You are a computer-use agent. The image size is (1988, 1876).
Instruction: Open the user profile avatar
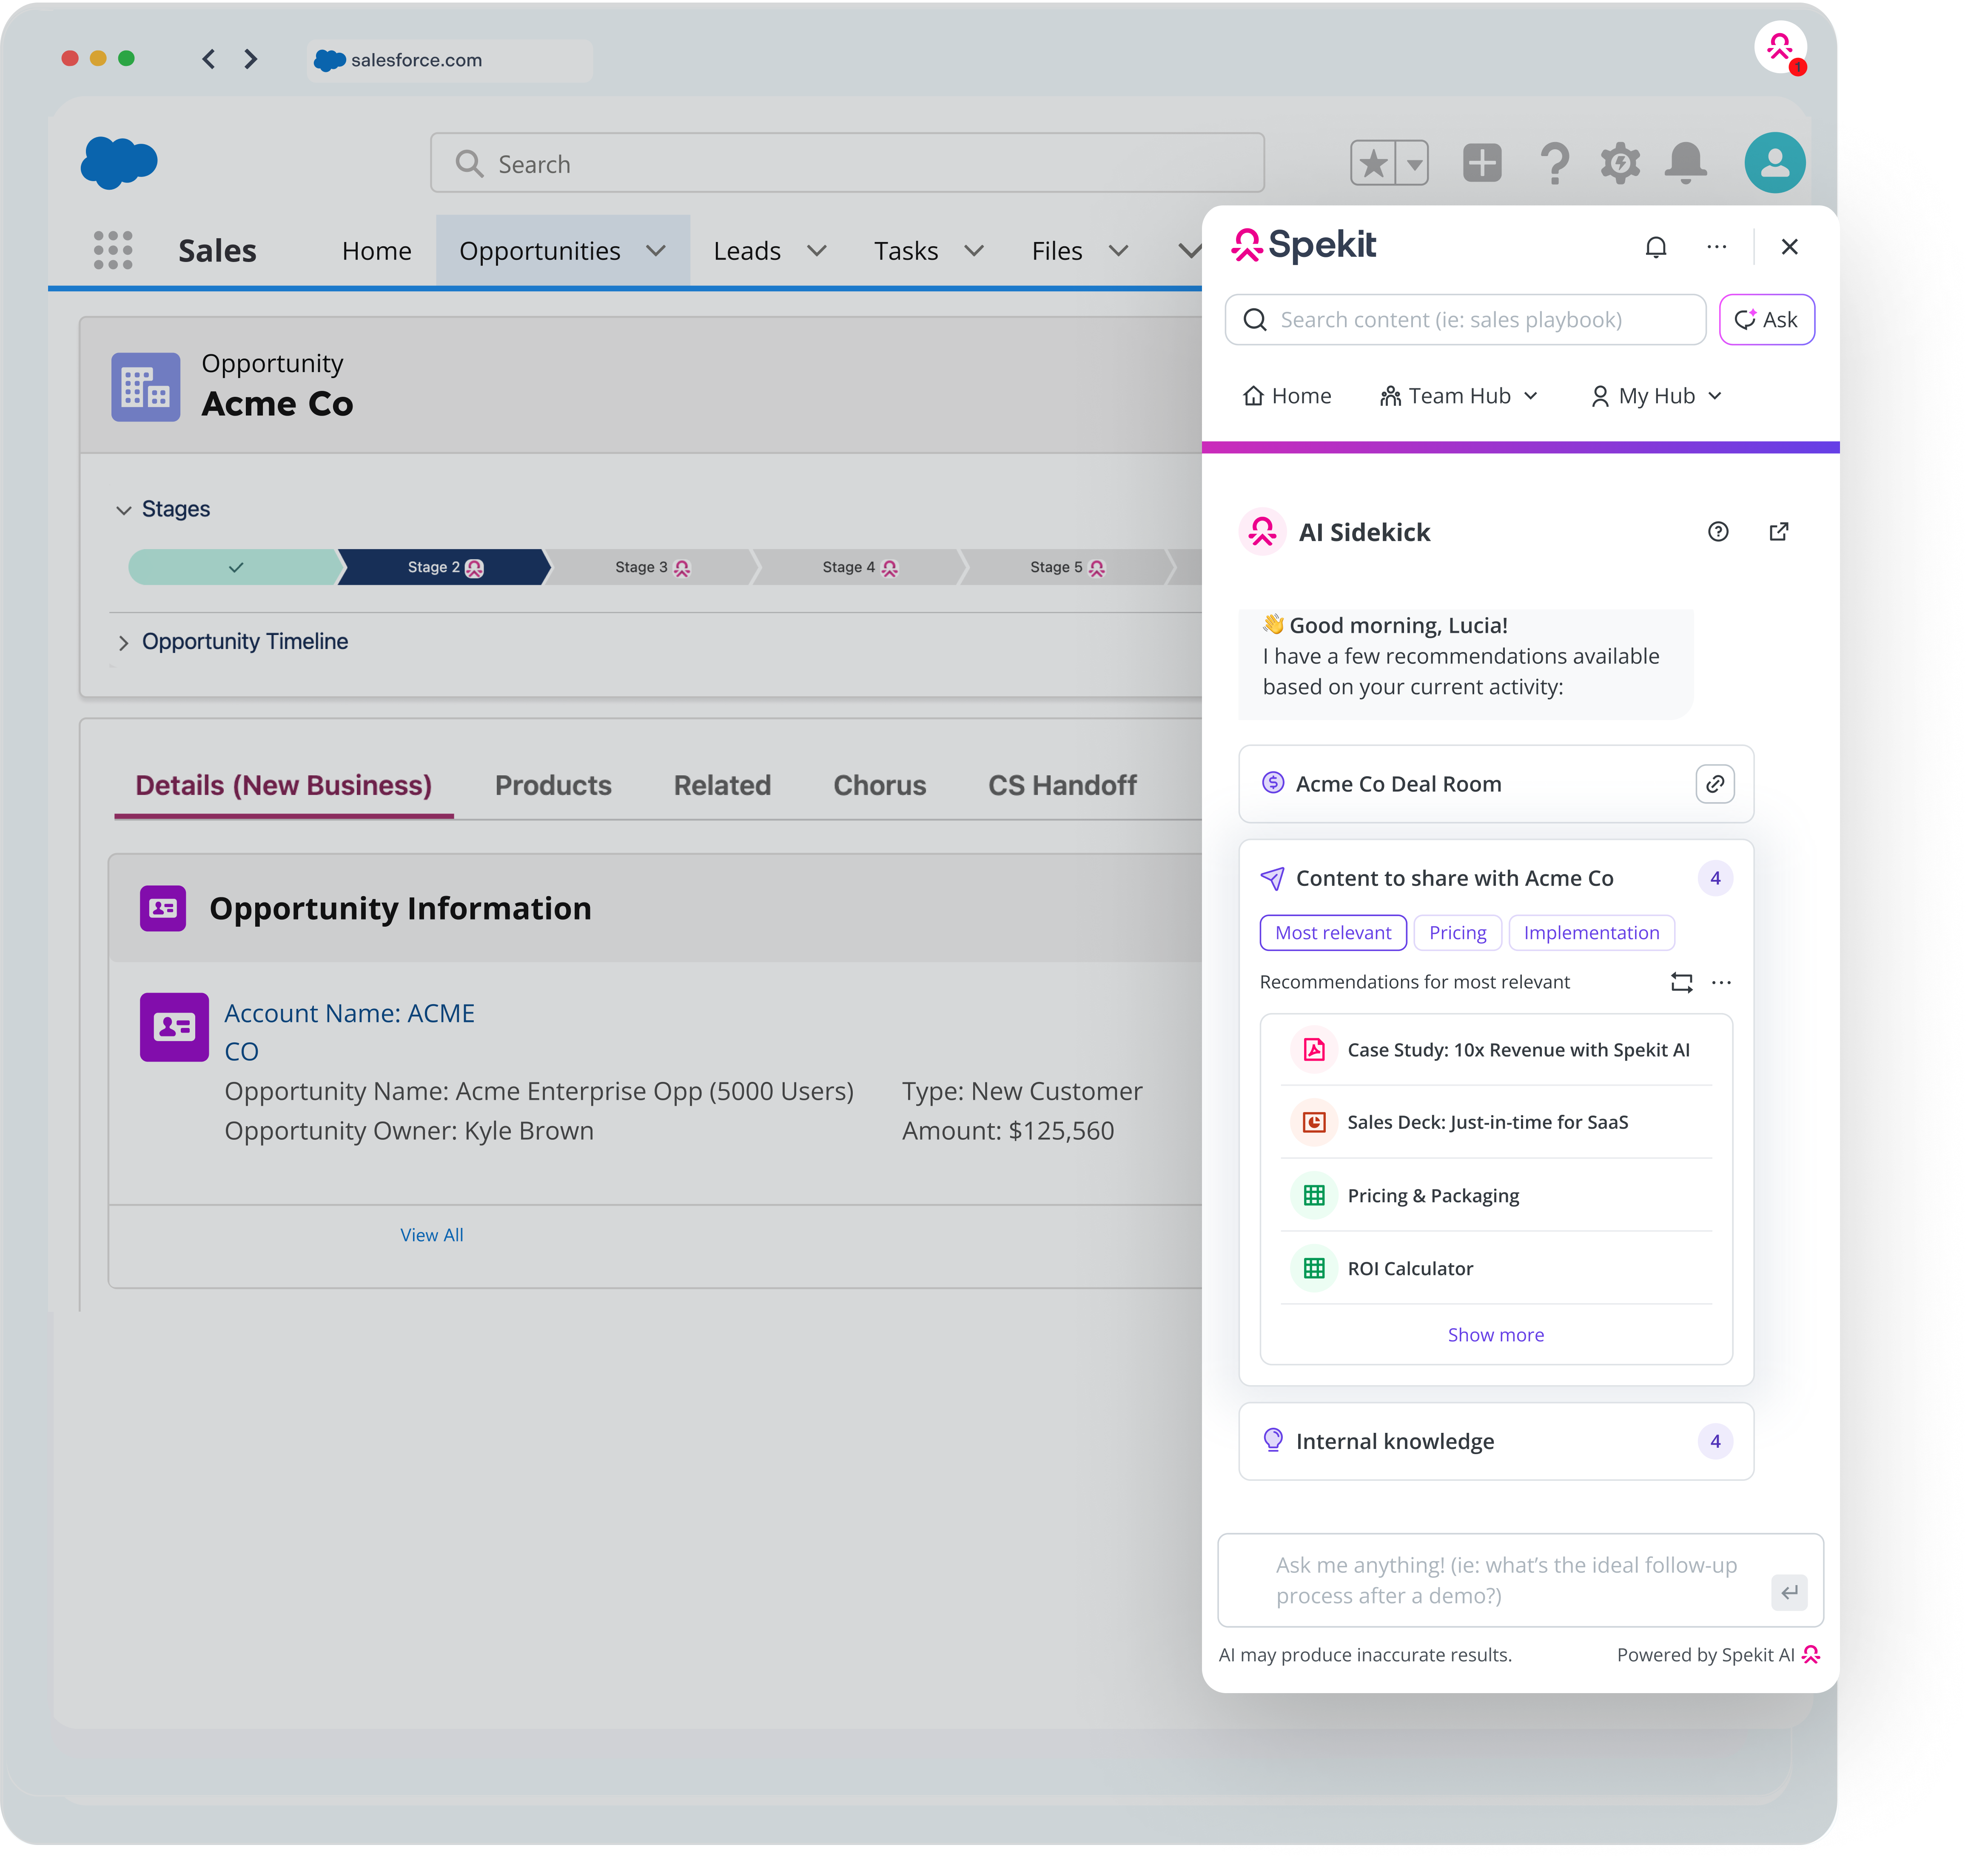tap(1775, 162)
